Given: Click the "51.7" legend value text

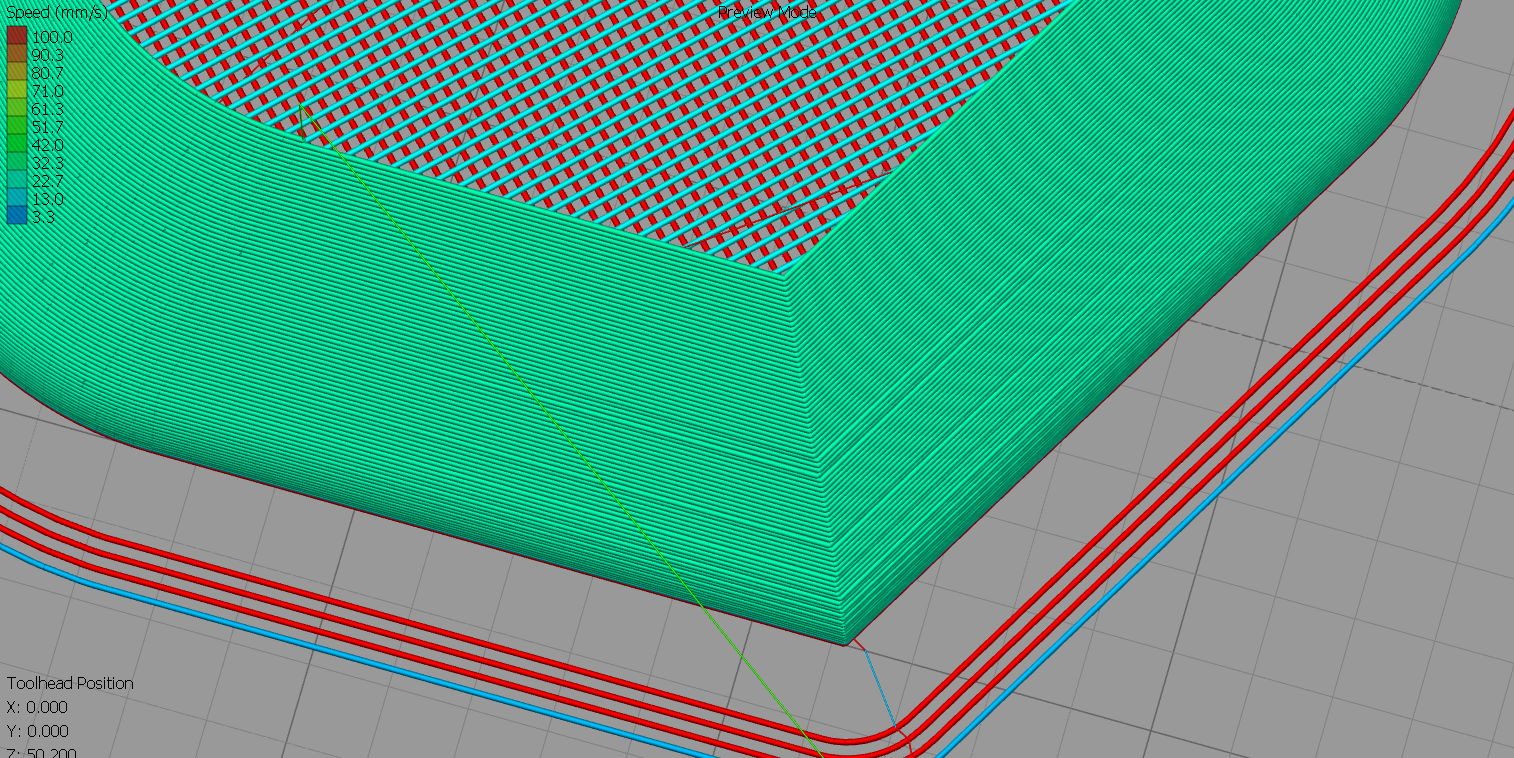Looking at the screenshot, I should [47, 127].
